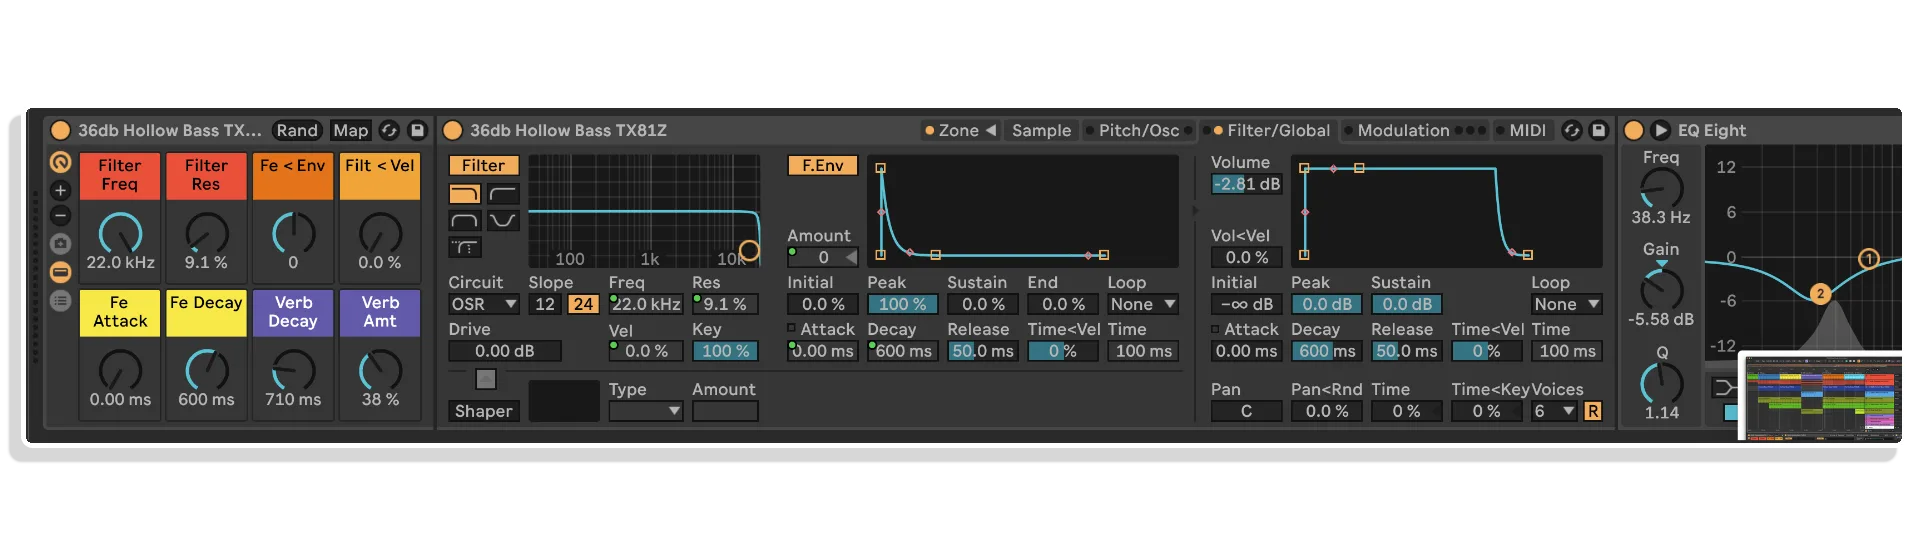Toggle the EQ Eight device activator
1920x551 pixels.
(1634, 130)
